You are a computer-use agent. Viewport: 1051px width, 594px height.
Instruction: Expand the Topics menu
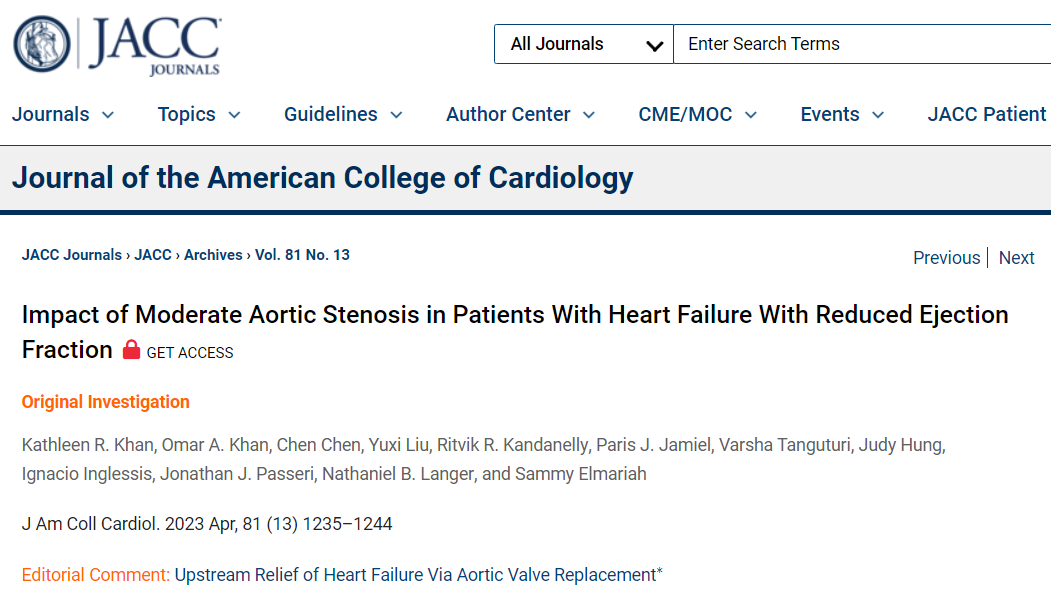(199, 115)
